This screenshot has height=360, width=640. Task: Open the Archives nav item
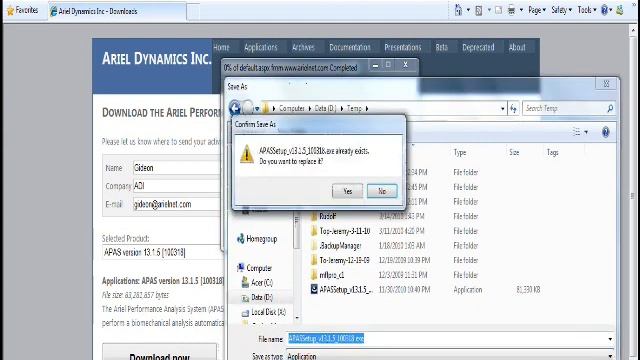tap(303, 47)
